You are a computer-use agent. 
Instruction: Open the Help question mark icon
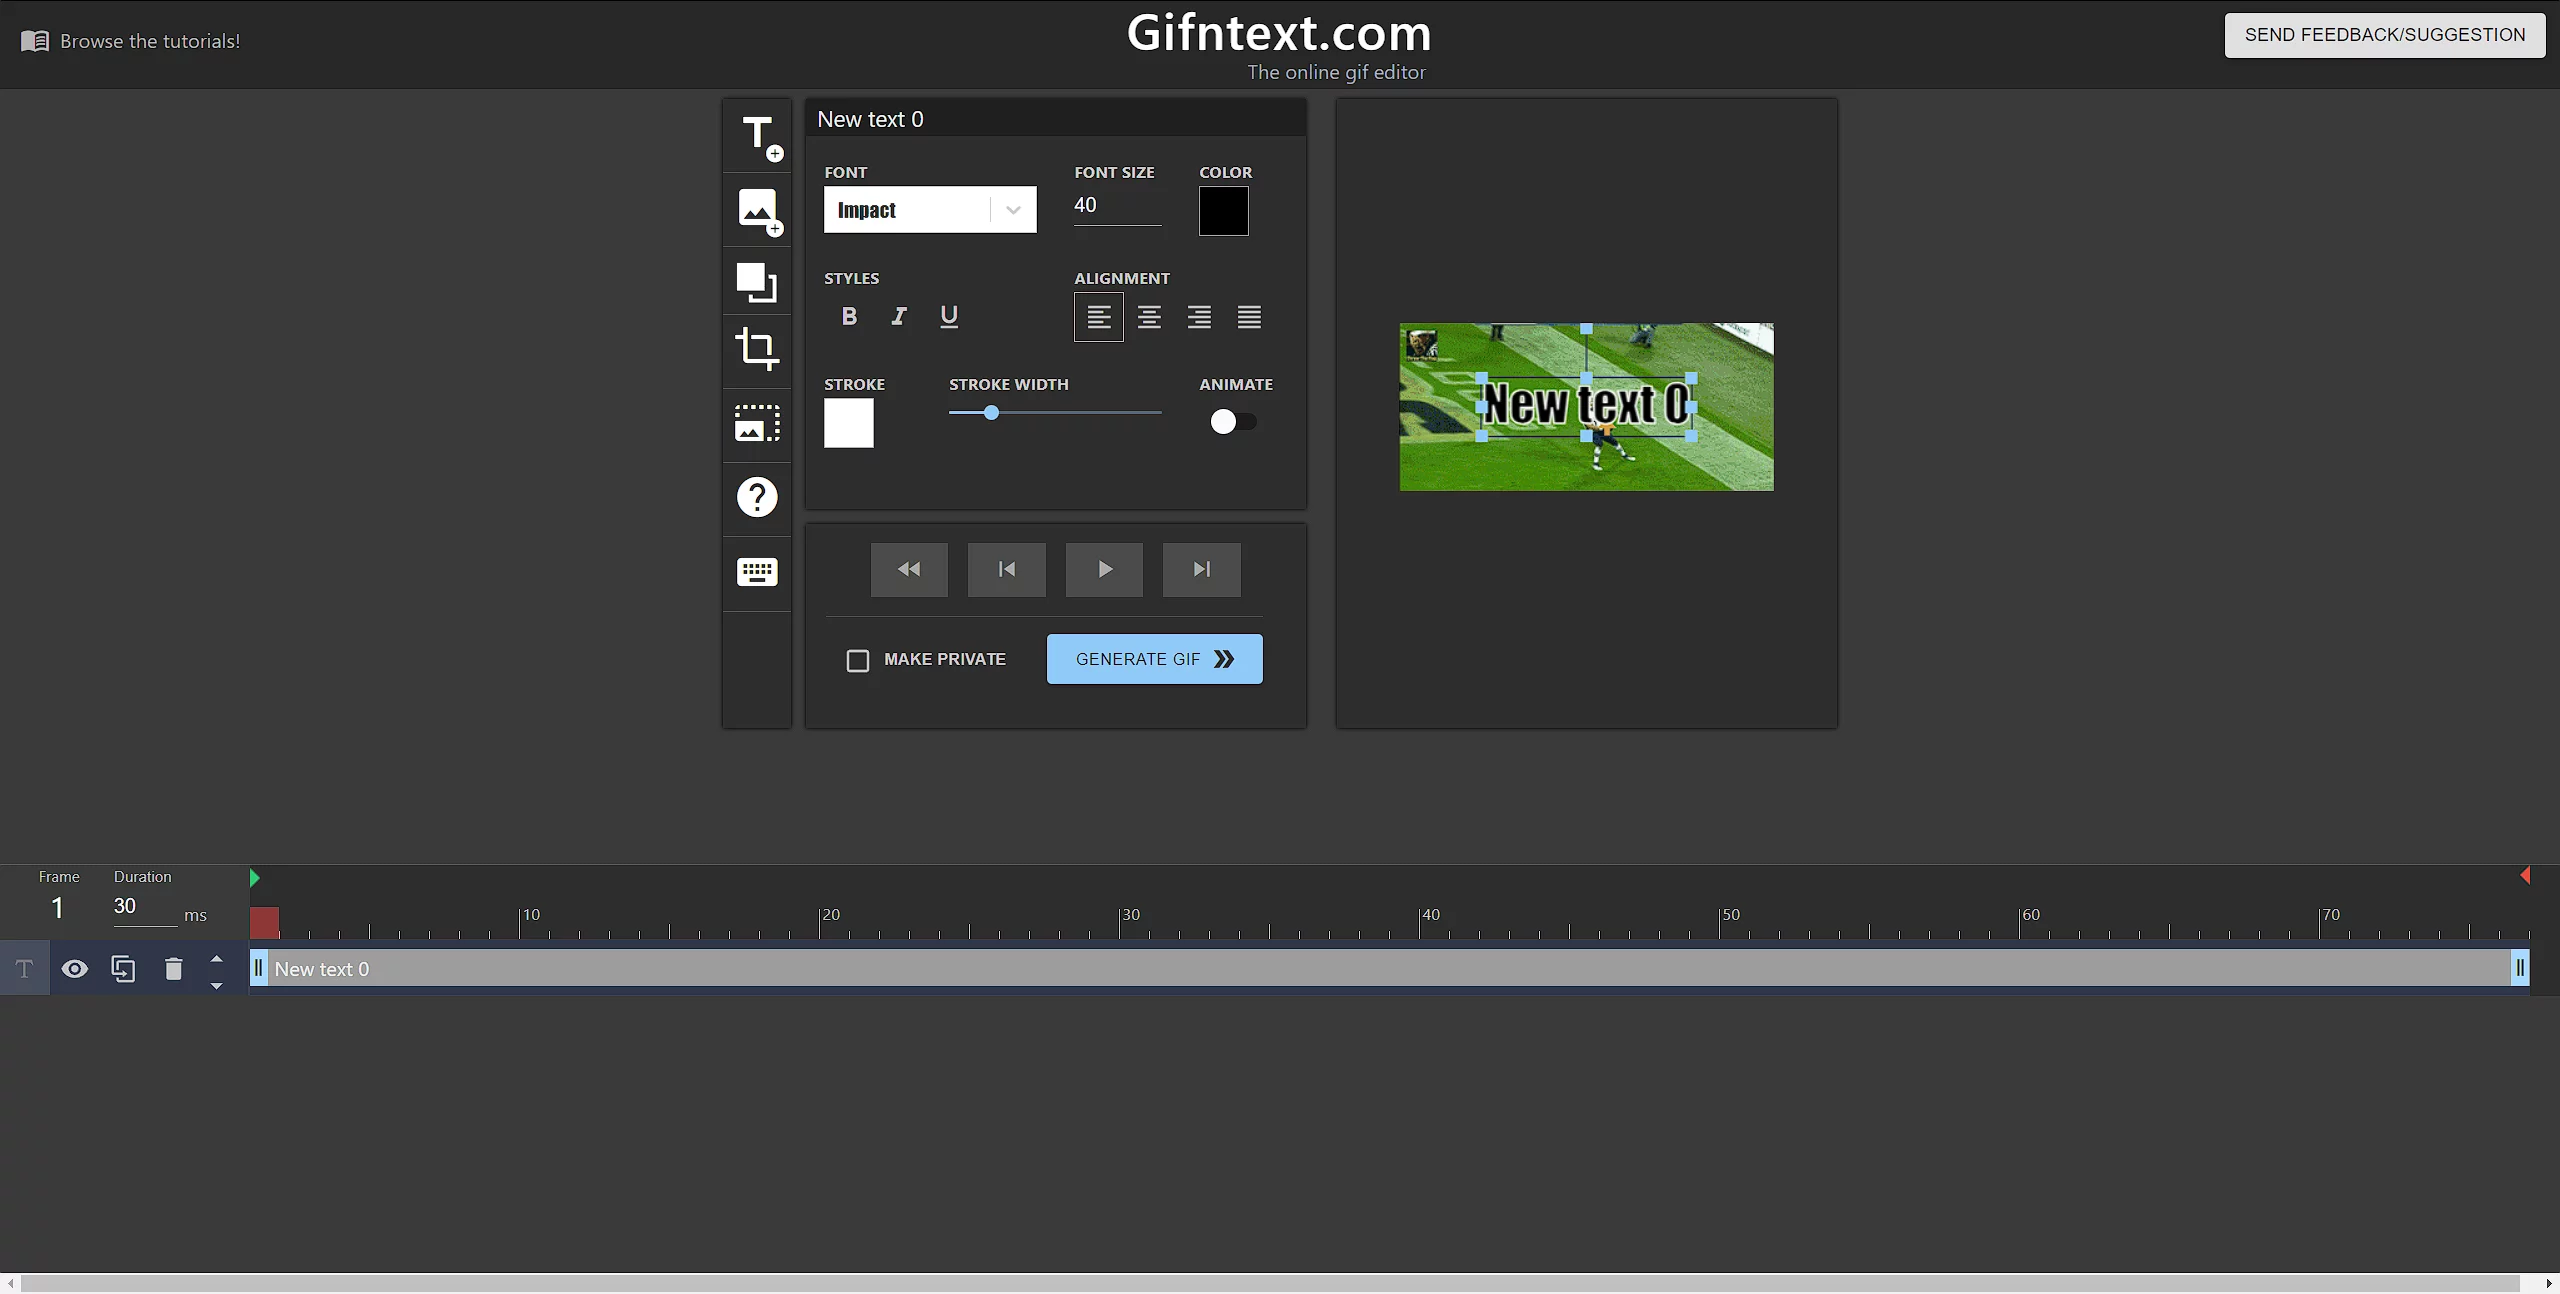(757, 497)
